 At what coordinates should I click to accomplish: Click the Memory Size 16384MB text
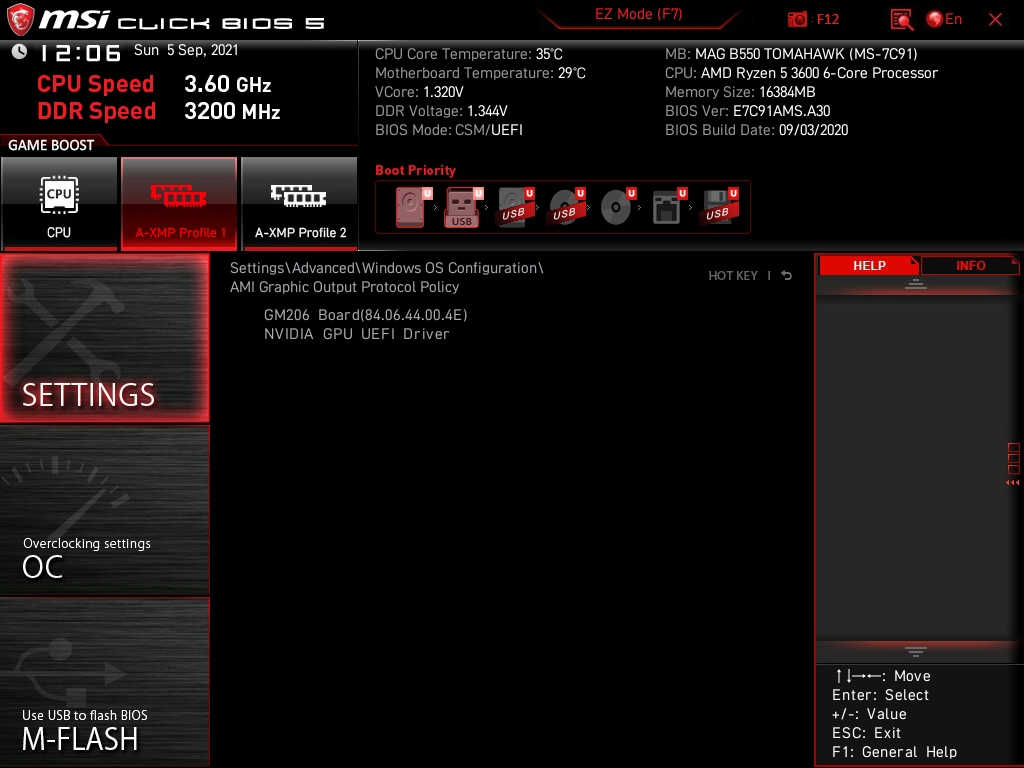740,92
